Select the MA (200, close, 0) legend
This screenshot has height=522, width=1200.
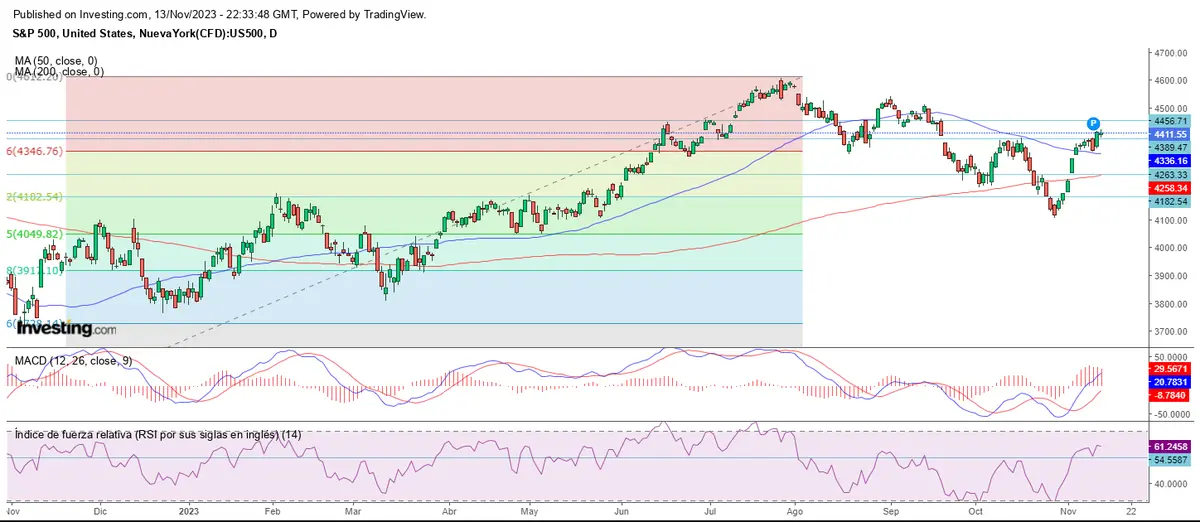click(x=59, y=72)
